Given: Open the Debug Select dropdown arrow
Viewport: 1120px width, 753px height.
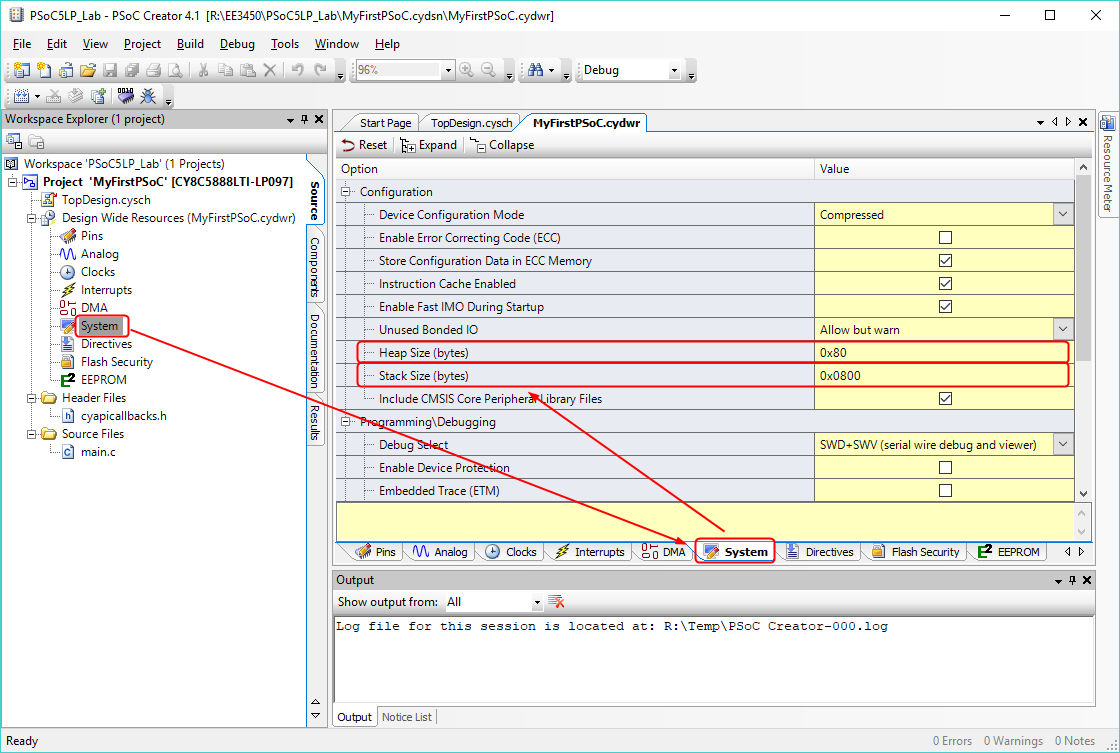Looking at the screenshot, I should tap(1062, 445).
